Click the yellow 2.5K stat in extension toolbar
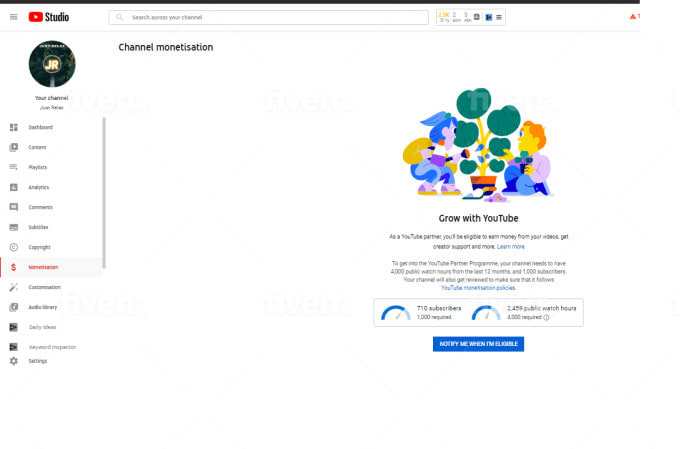This screenshot has height=449, width=680. click(x=444, y=15)
